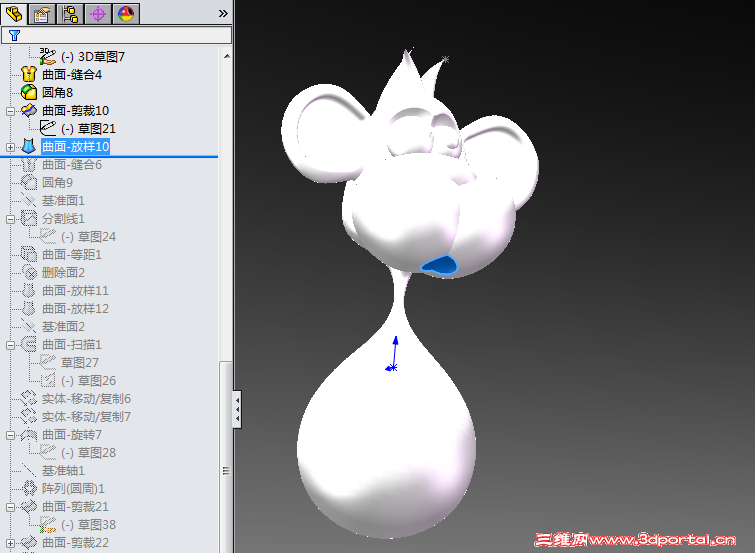This screenshot has width=755, height=553.
Task: Expand the 曲面-剪裁22 feature node
Action: [x=10, y=543]
